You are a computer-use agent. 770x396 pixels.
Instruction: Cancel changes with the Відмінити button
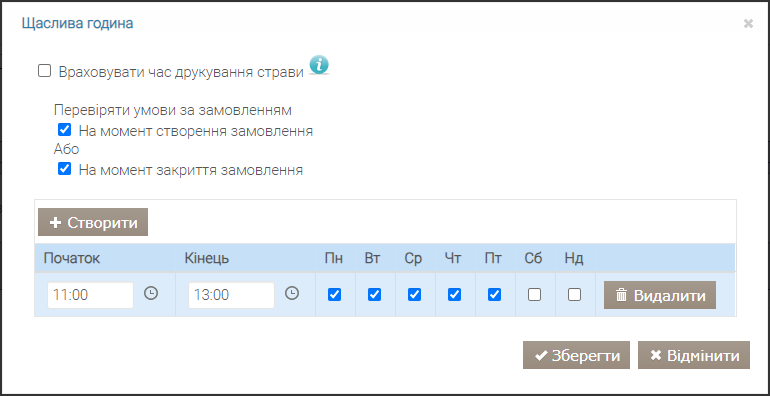click(x=694, y=355)
